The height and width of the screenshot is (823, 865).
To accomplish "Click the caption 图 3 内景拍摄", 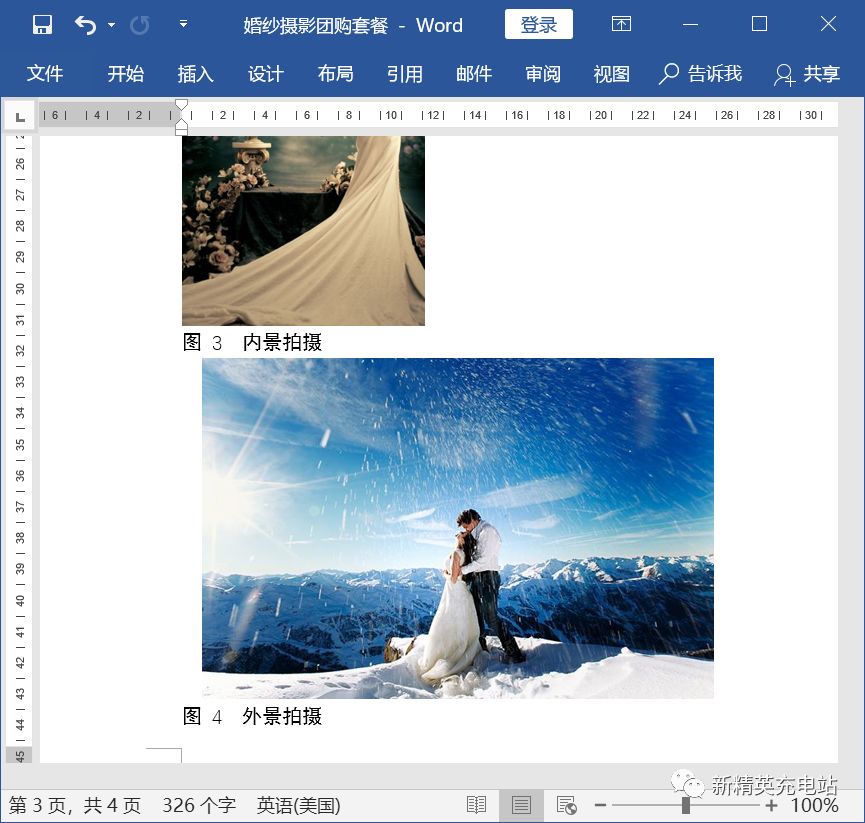I will click(252, 343).
